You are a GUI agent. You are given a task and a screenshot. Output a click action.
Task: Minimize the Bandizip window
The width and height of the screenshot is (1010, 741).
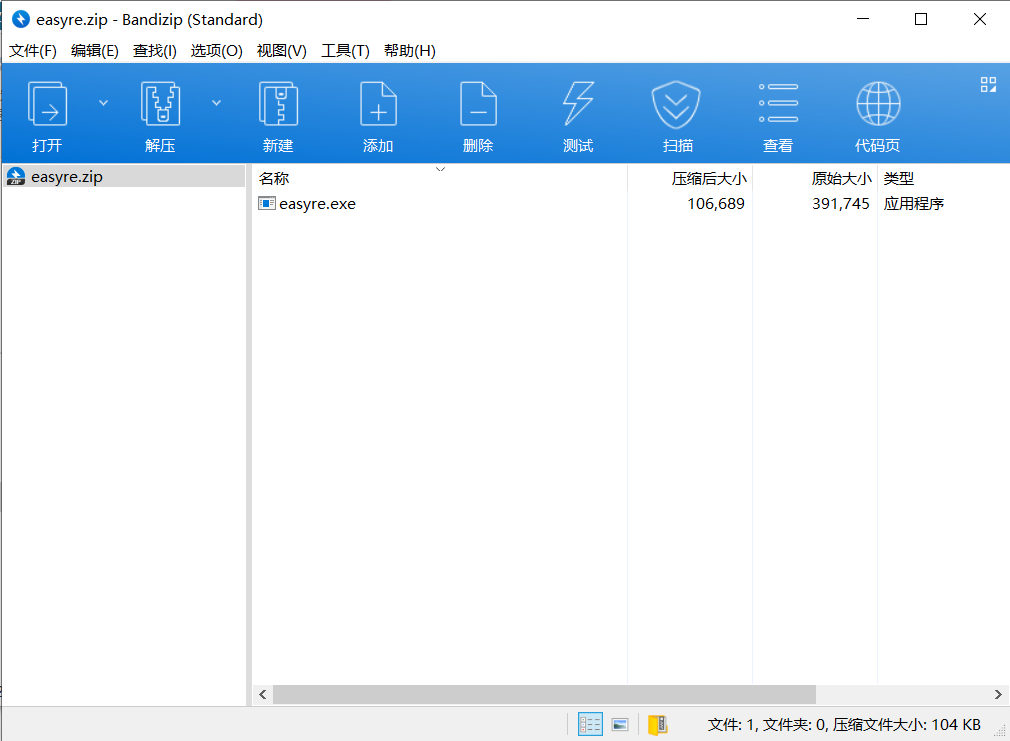coord(863,19)
